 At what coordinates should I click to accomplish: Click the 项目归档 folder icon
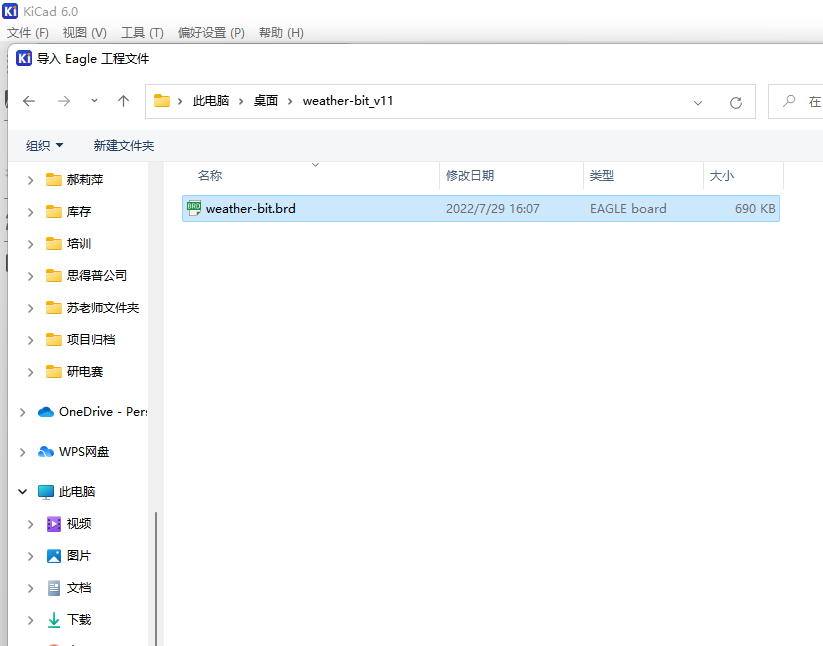coord(54,340)
